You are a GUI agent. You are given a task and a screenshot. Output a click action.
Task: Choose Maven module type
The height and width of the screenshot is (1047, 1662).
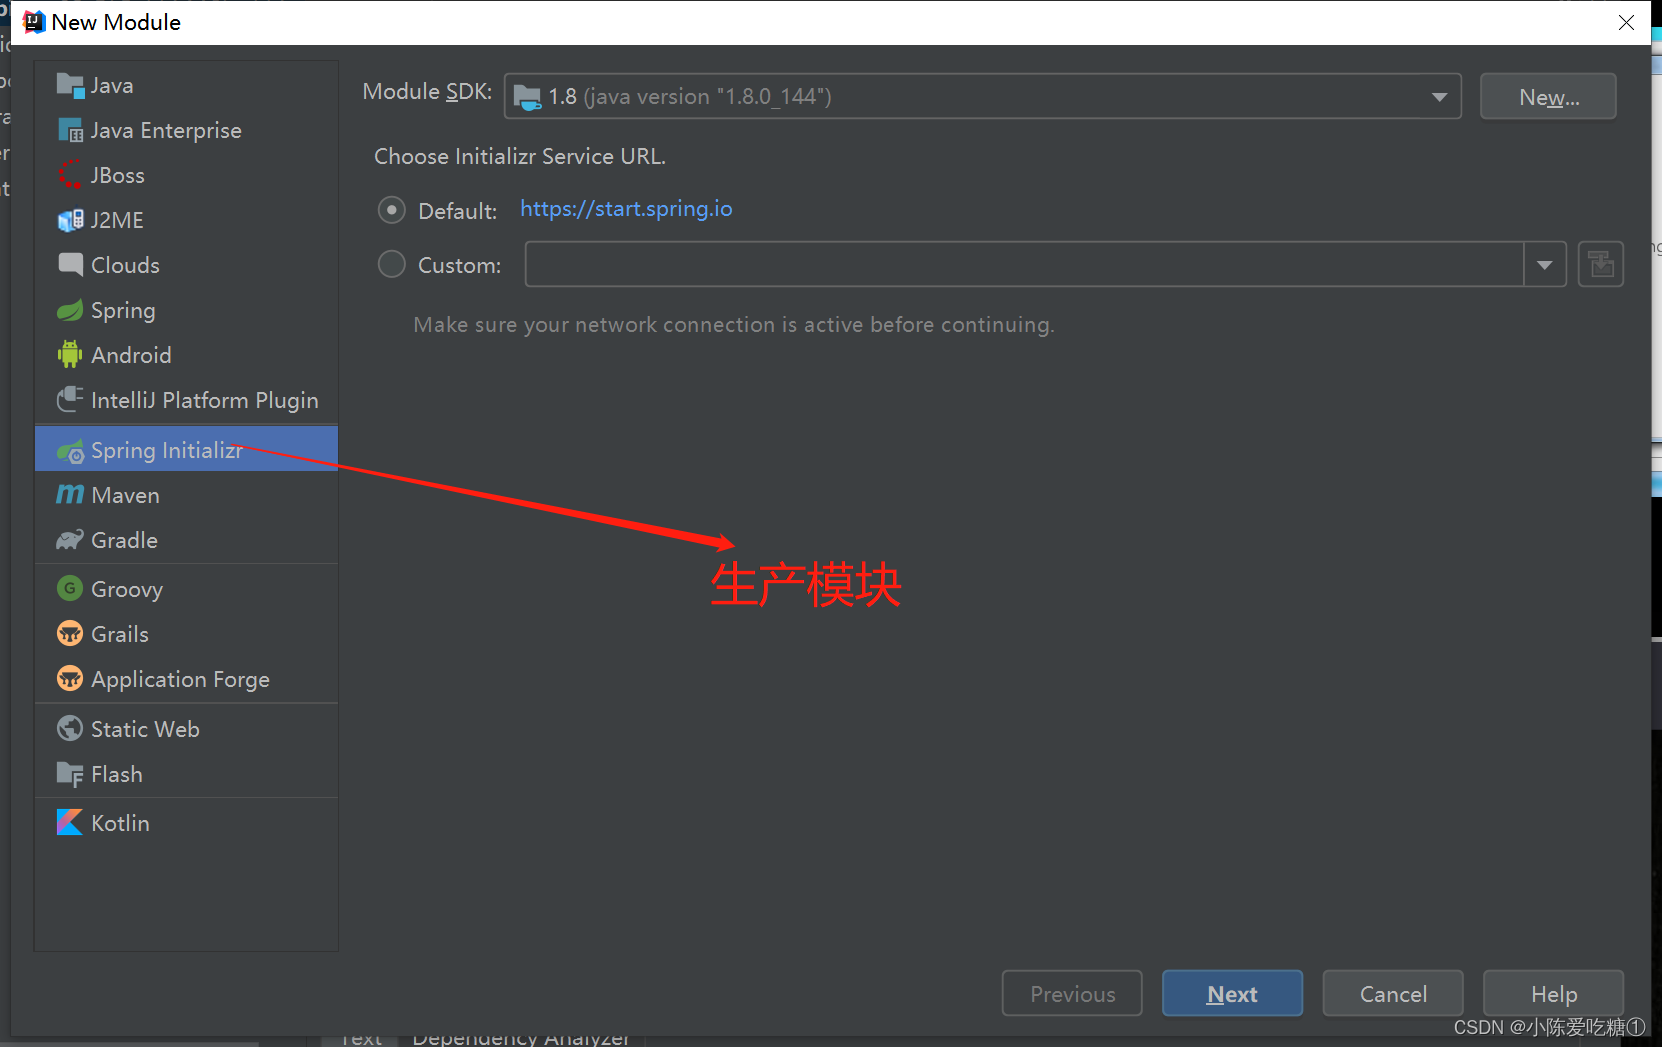coord(186,495)
